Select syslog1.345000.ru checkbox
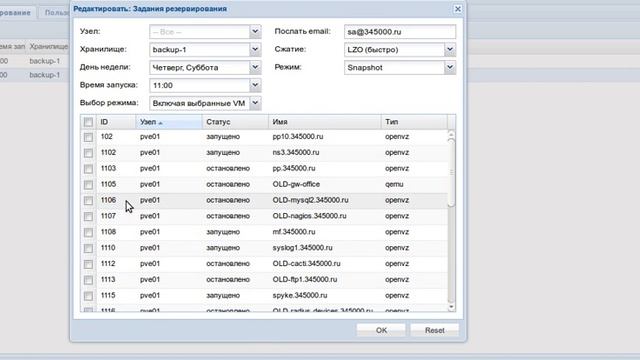 [88, 249]
